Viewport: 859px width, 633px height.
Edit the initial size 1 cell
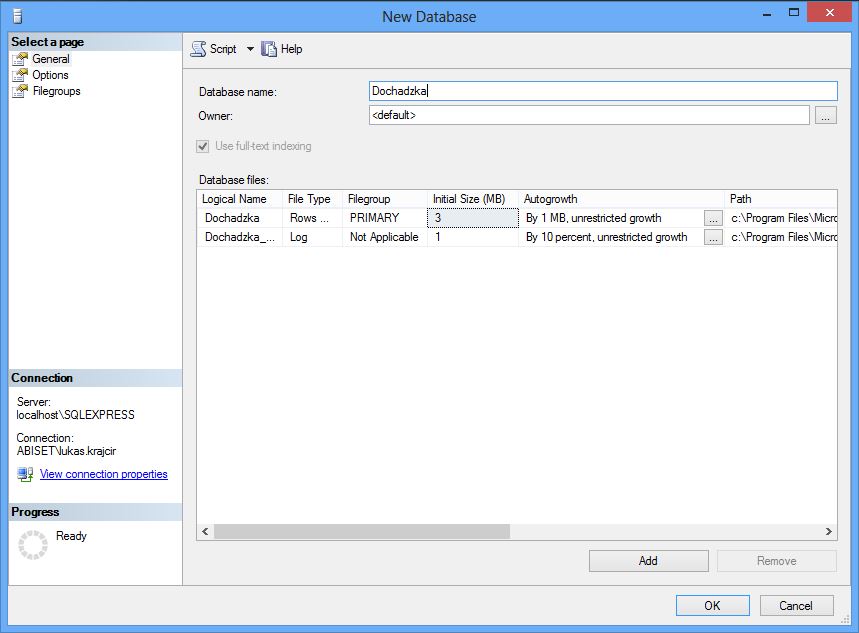pos(473,237)
